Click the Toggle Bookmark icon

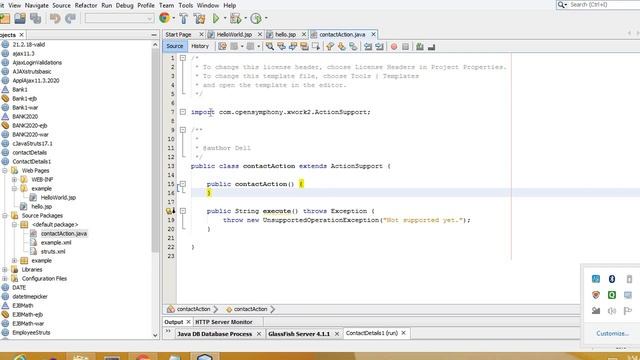(353, 47)
